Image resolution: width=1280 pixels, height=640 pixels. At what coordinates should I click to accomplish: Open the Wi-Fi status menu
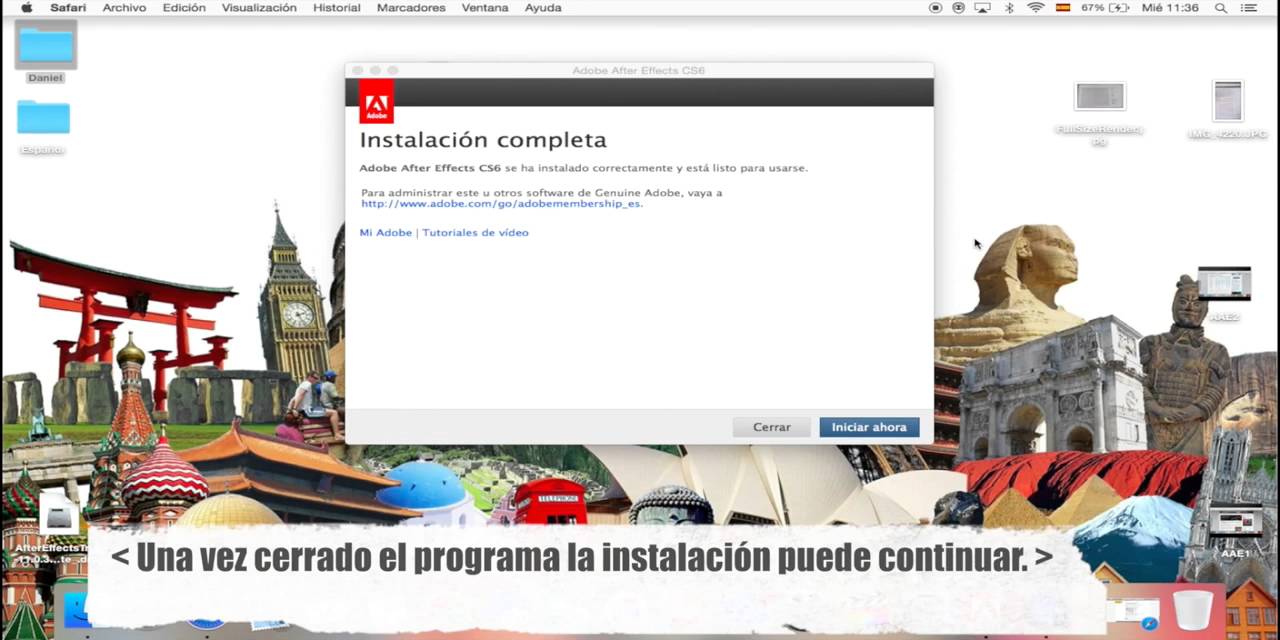coord(1036,7)
